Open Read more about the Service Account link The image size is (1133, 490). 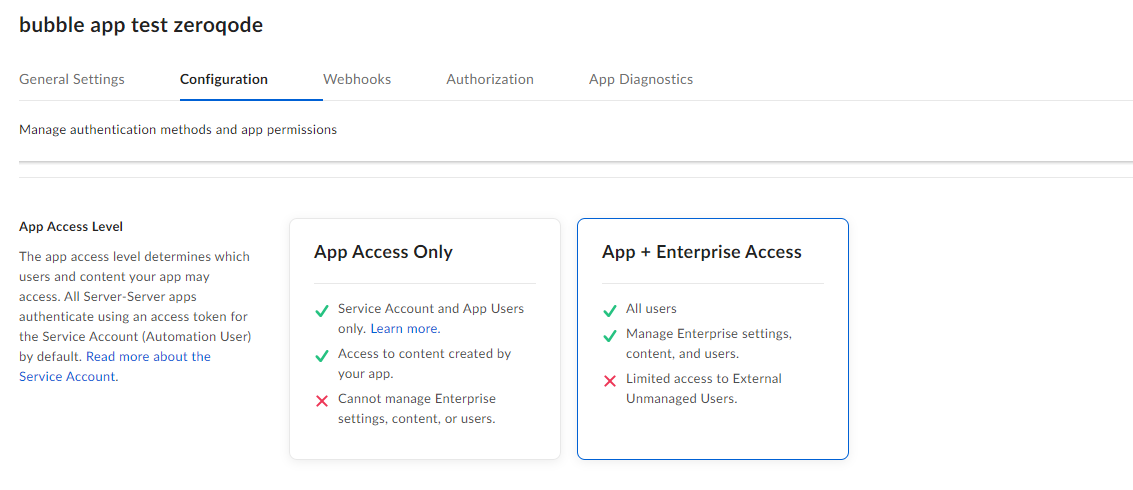point(115,366)
